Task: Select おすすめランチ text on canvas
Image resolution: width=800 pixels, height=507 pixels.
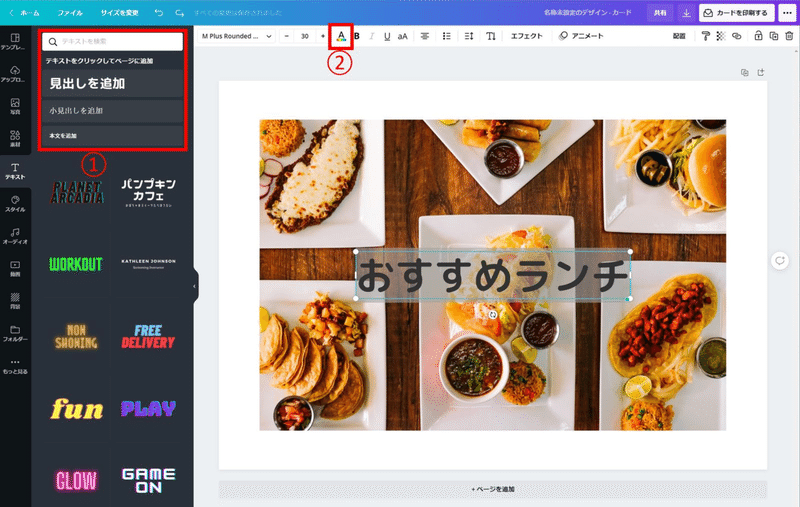Action: click(493, 275)
